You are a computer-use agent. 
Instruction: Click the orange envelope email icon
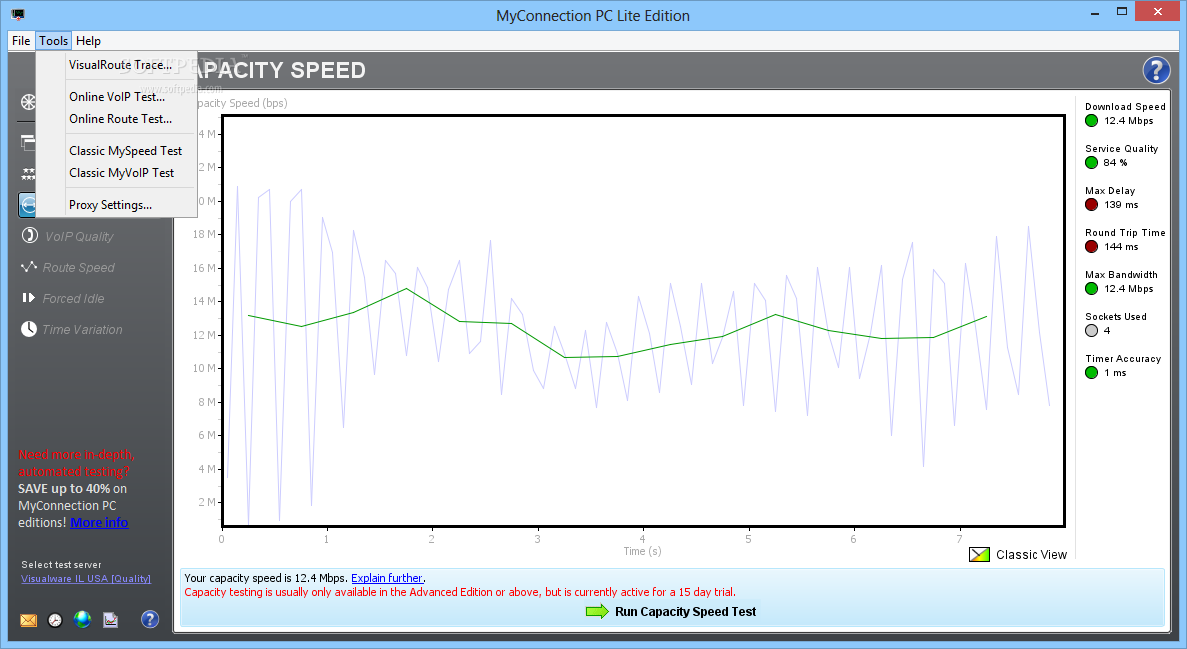click(28, 620)
